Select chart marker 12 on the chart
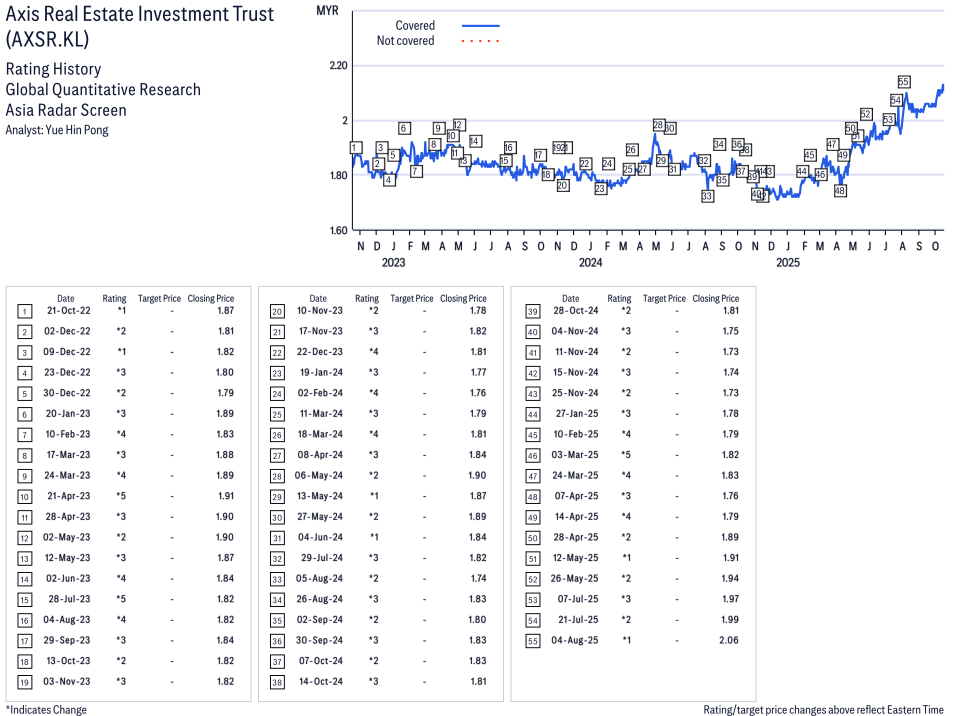955x716 pixels. point(458,125)
